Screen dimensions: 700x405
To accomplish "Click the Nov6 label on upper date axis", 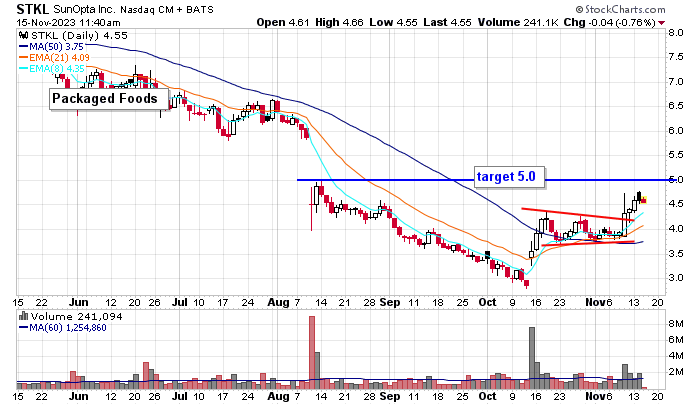I will [599, 302].
